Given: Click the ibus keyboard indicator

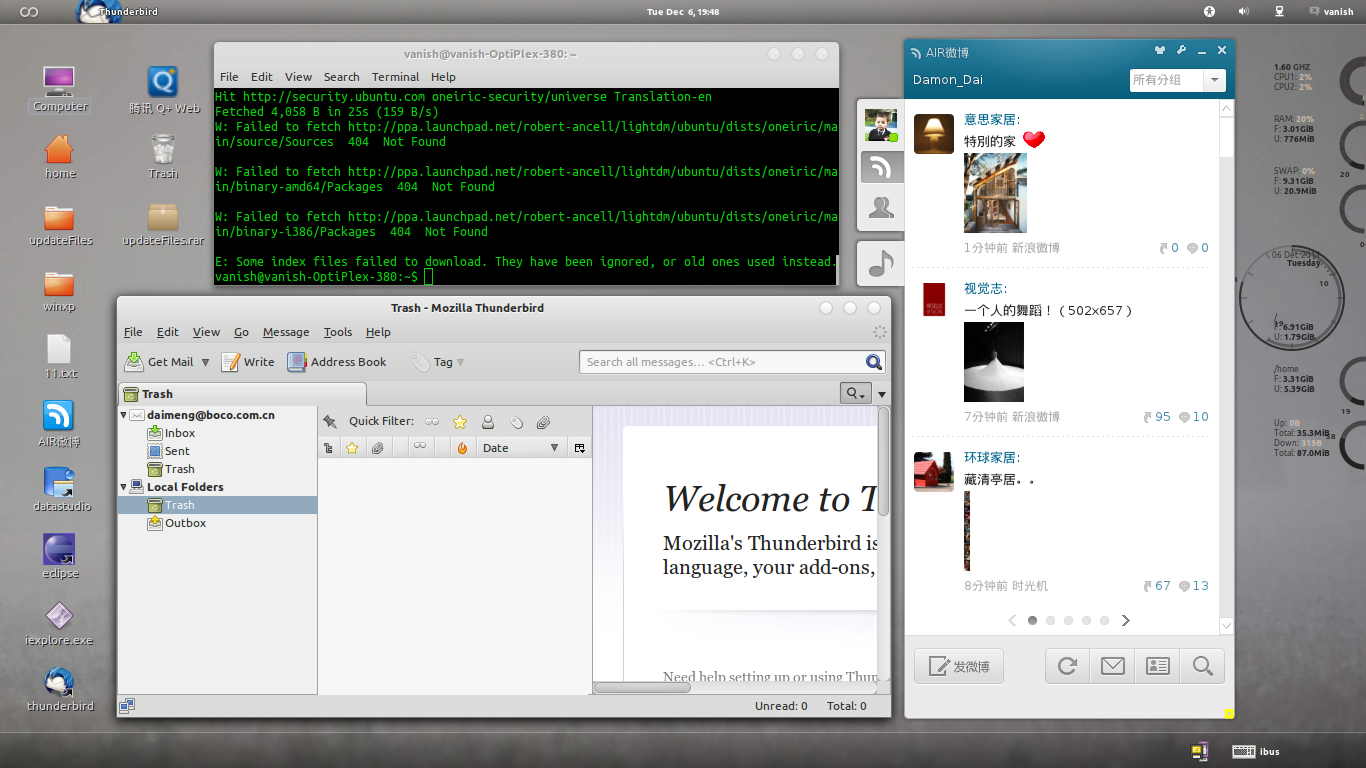Looking at the screenshot, I should tap(1256, 751).
